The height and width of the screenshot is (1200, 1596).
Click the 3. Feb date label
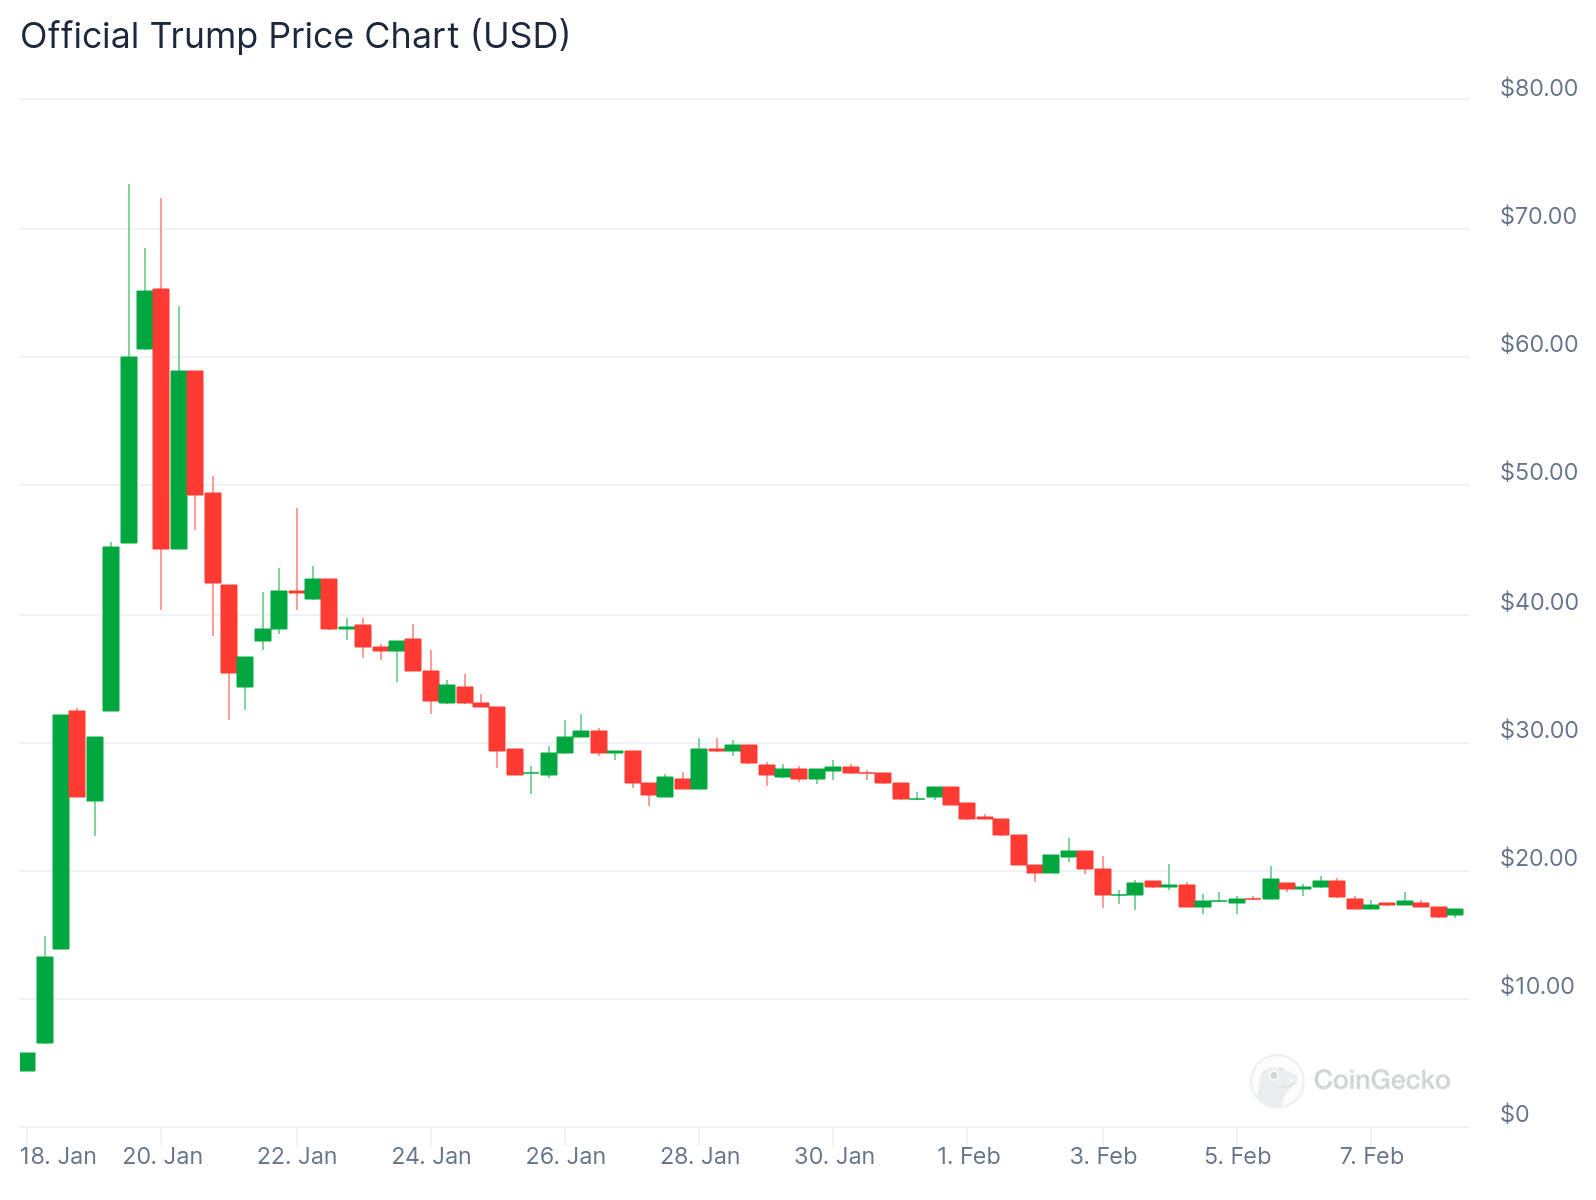[1103, 1156]
